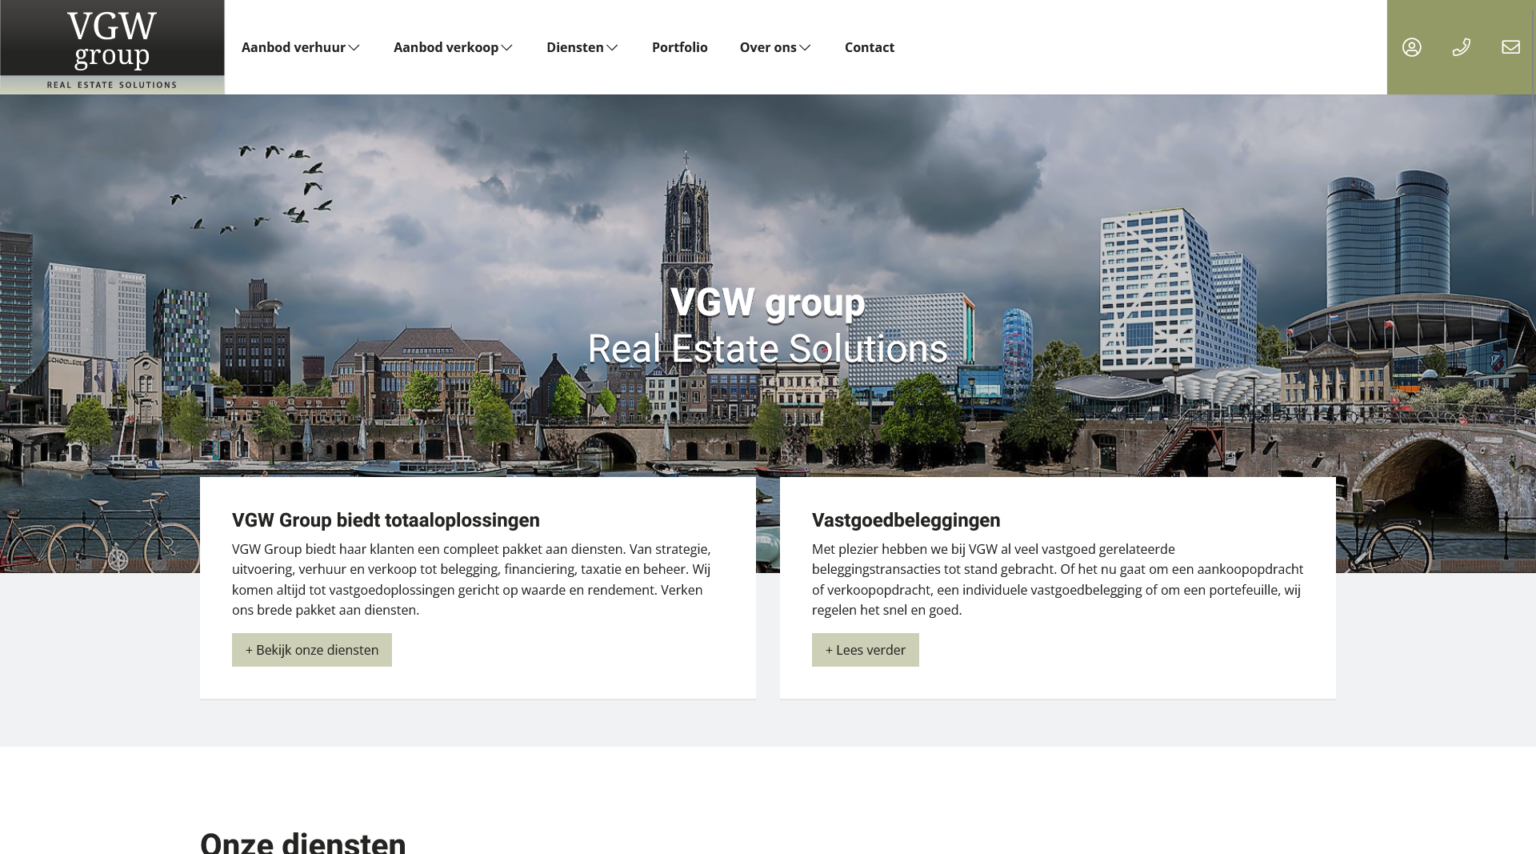1536x854 pixels.
Task: Click the Lees verder button
Action: (865, 650)
